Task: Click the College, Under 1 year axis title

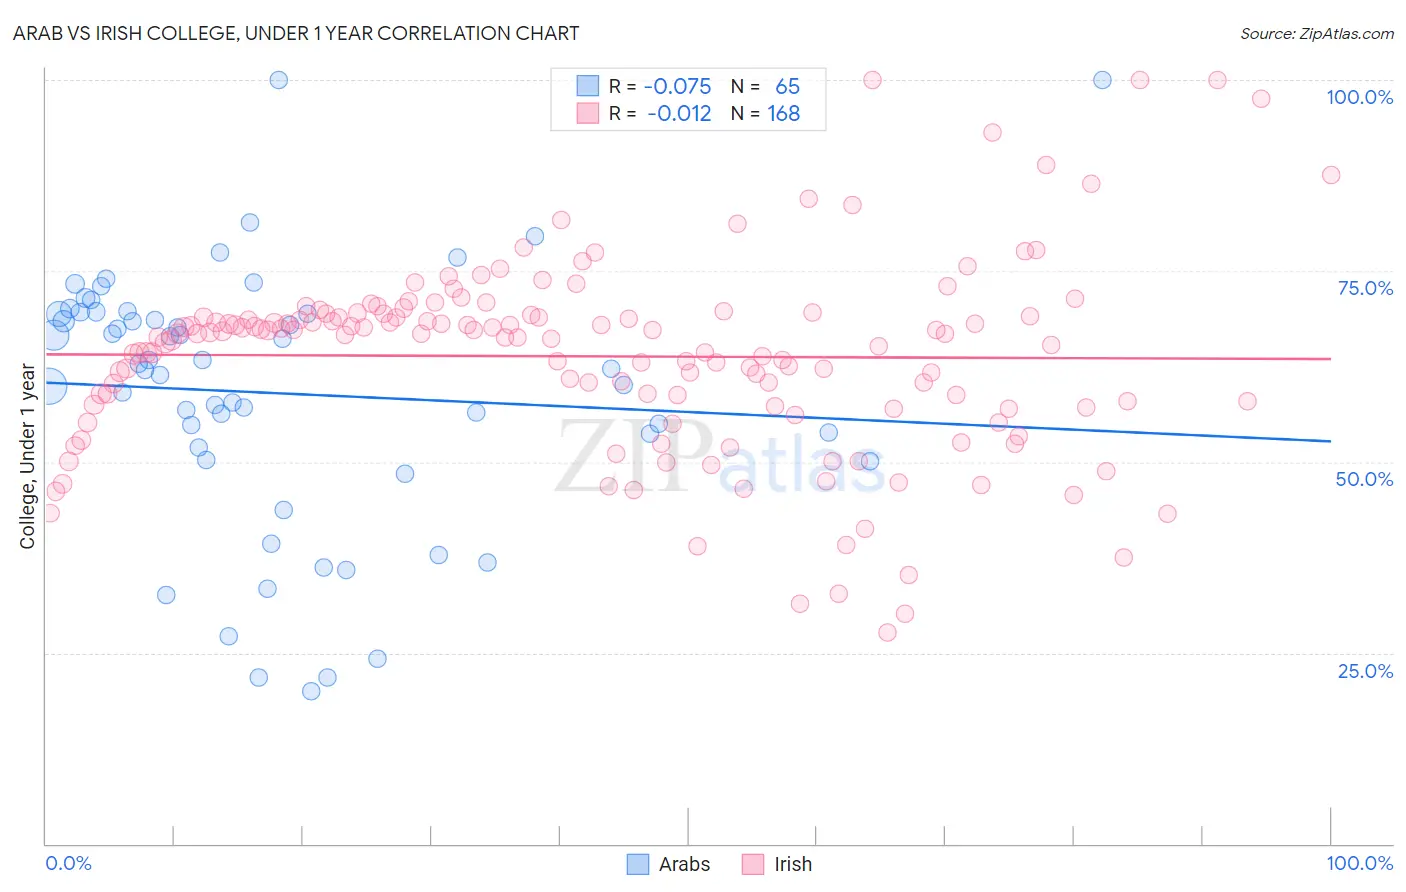Action: click(x=28, y=457)
